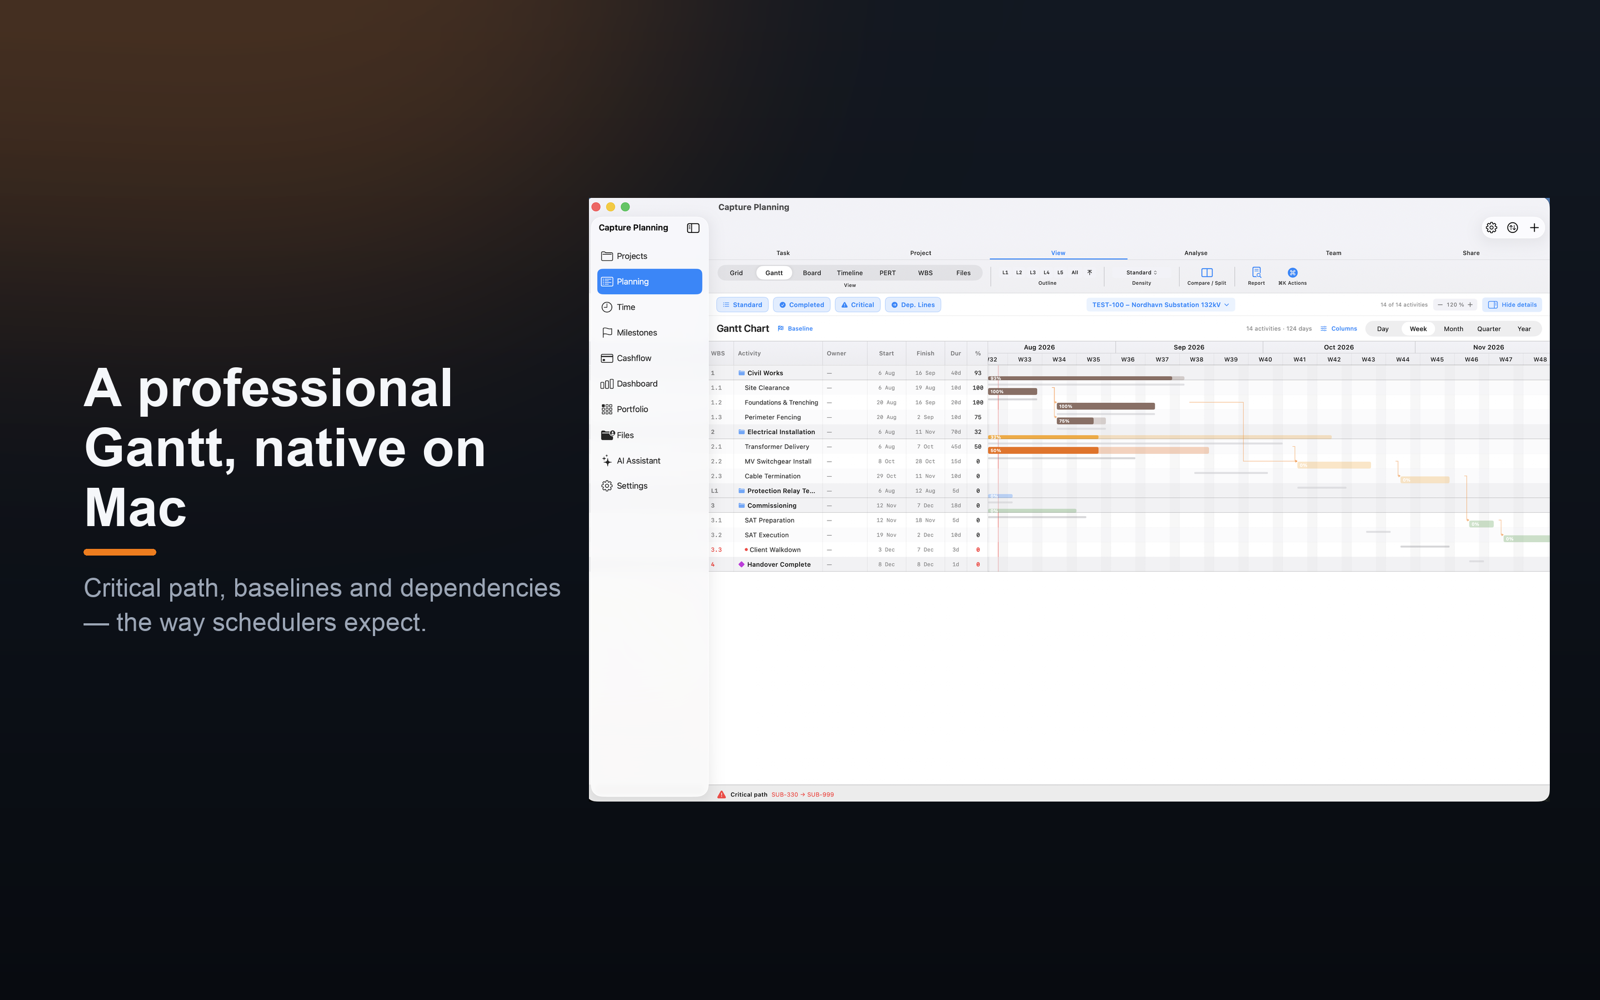Open the Standard density dropdown
This screenshot has height=1000, width=1600.
[1141, 273]
